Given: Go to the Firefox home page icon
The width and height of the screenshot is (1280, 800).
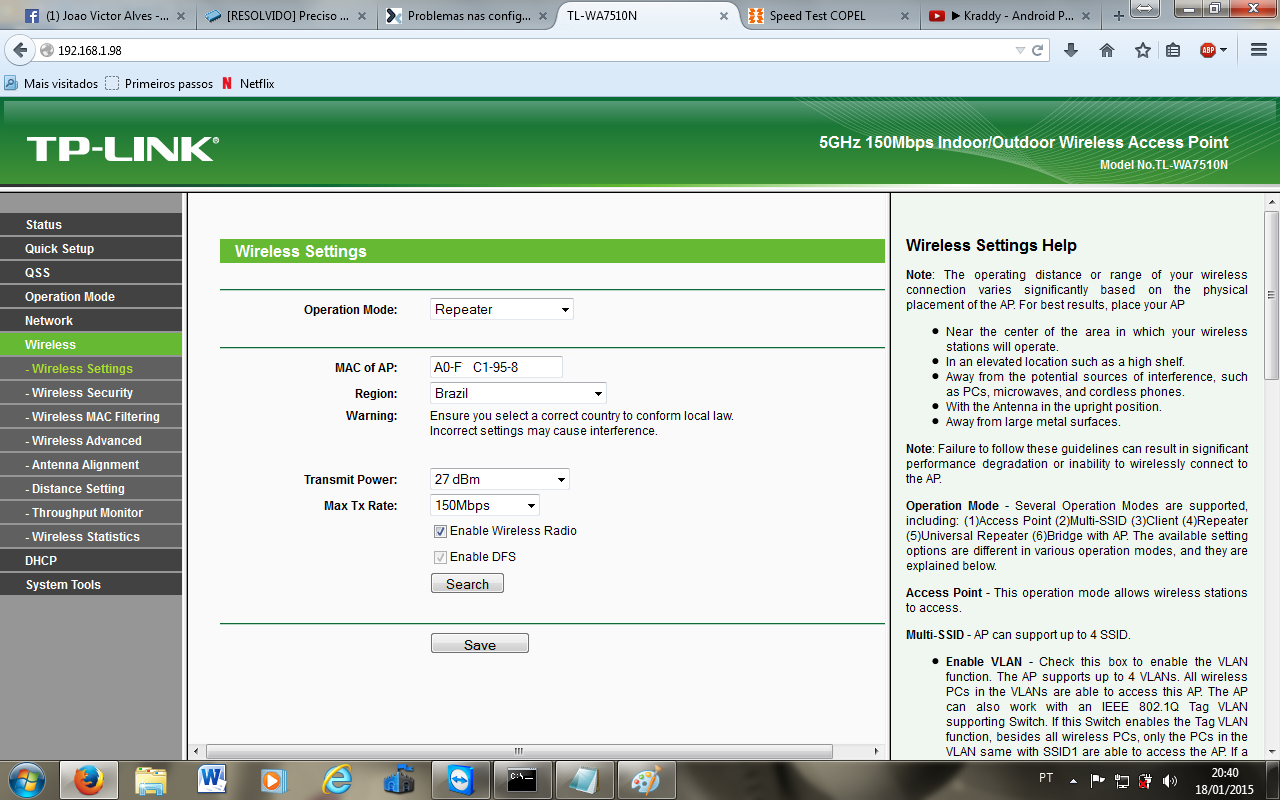Looking at the screenshot, I should [x=1107, y=50].
